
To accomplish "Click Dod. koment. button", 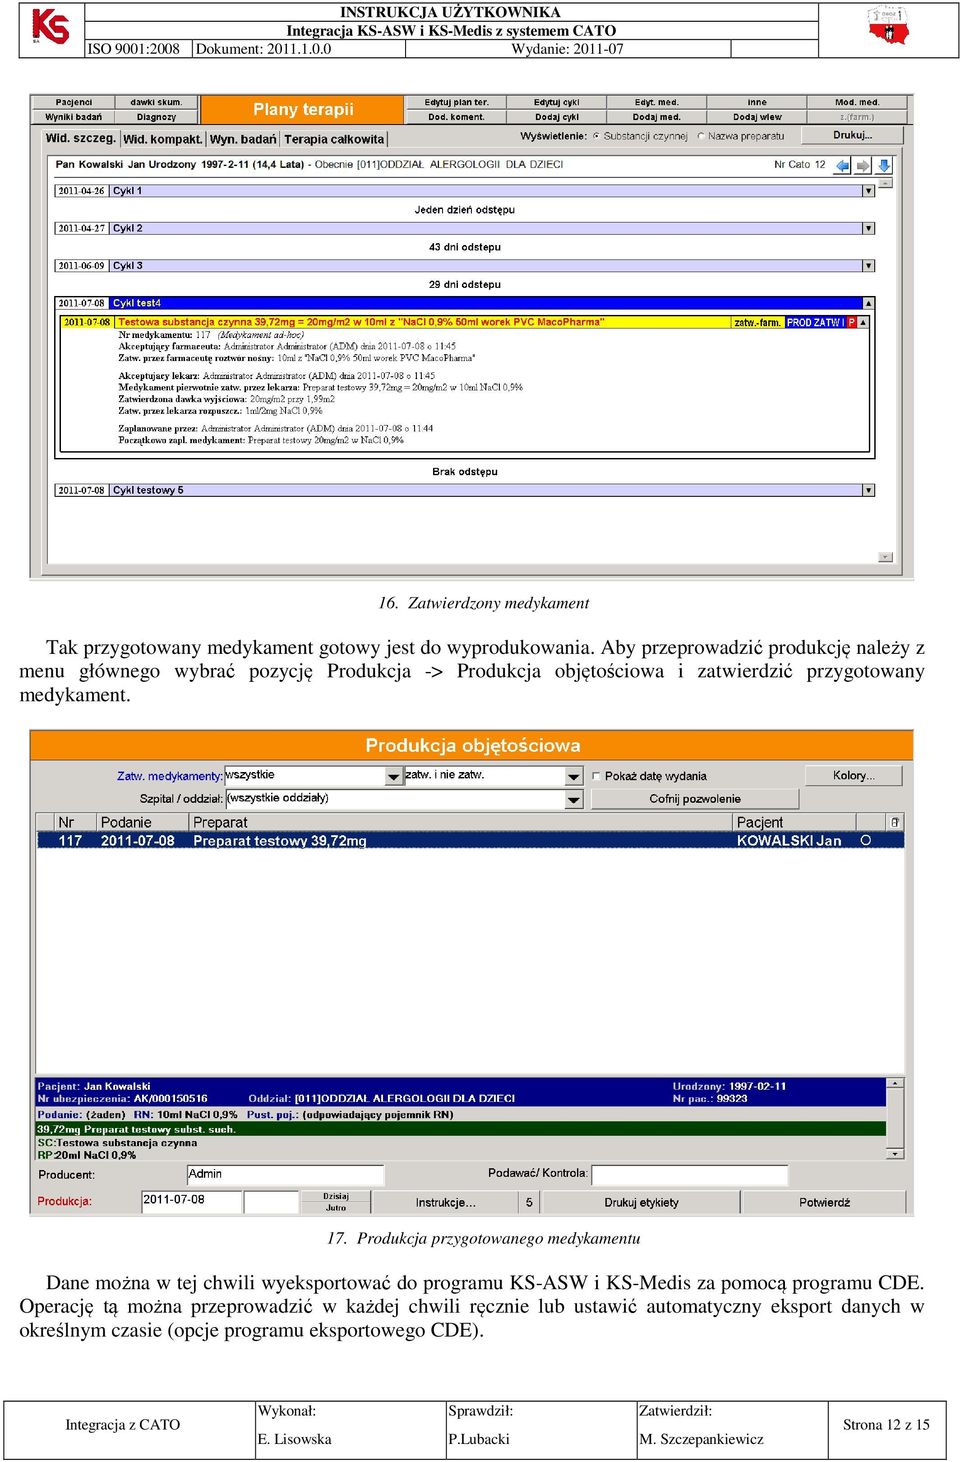I will pyautogui.click(x=456, y=117).
